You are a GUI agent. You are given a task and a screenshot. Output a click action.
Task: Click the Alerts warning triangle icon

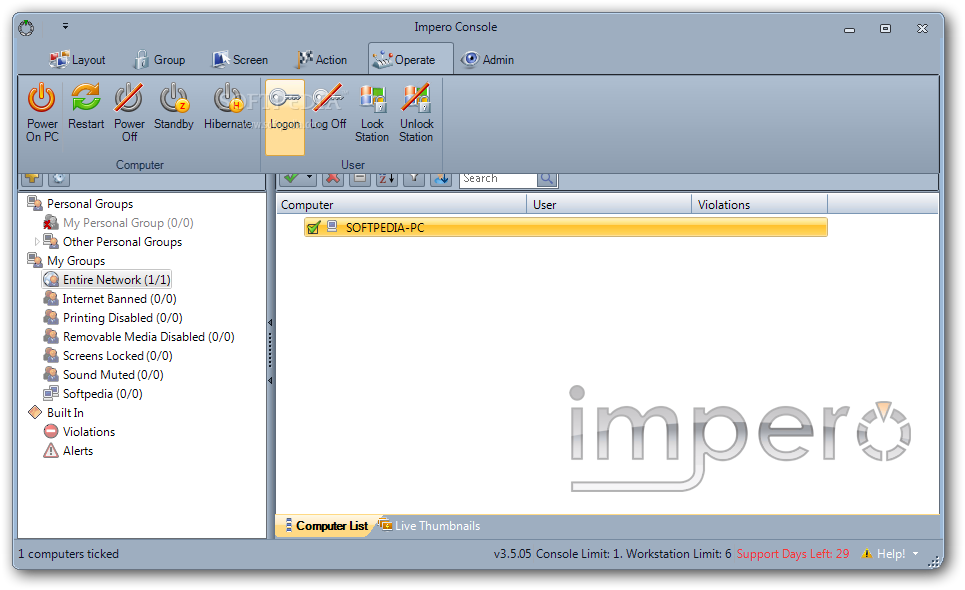[x=51, y=451]
